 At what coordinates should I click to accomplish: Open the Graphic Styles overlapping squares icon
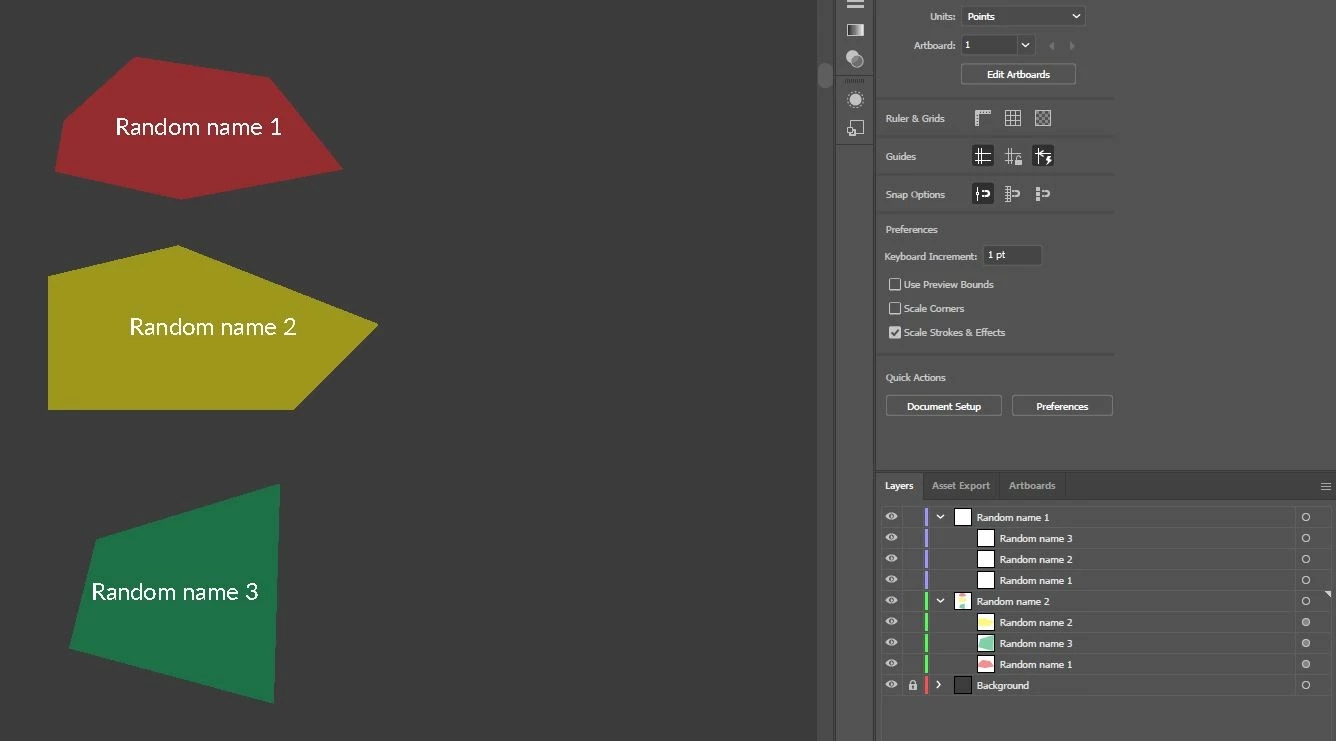click(855, 128)
